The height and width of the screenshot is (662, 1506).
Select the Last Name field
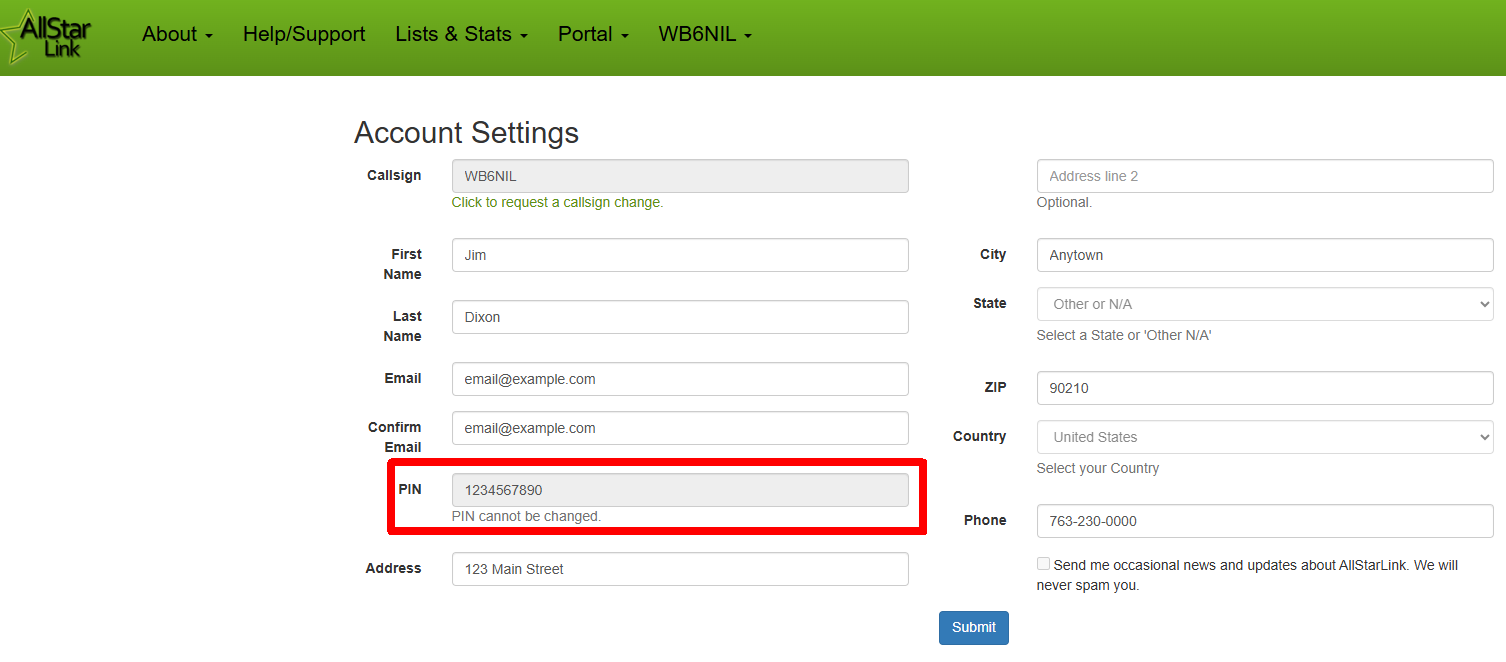click(680, 317)
